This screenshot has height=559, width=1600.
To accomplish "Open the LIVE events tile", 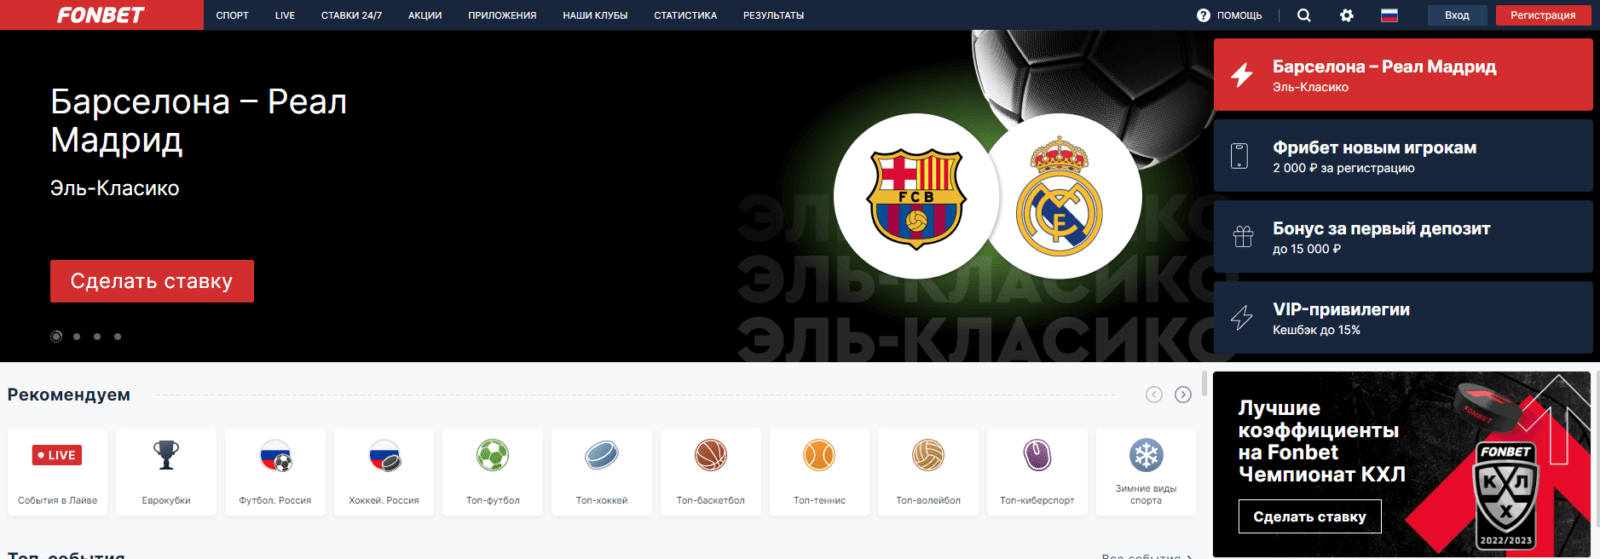I will 58,472.
